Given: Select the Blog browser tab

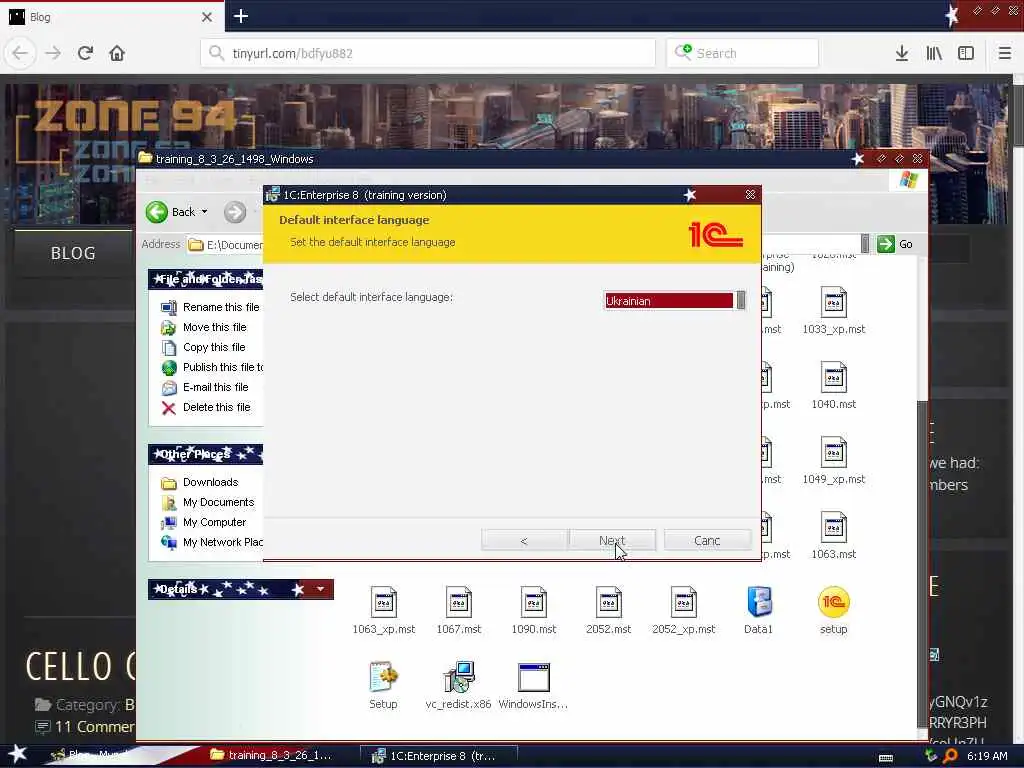Looking at the screenshot, I should pos(111,17).
